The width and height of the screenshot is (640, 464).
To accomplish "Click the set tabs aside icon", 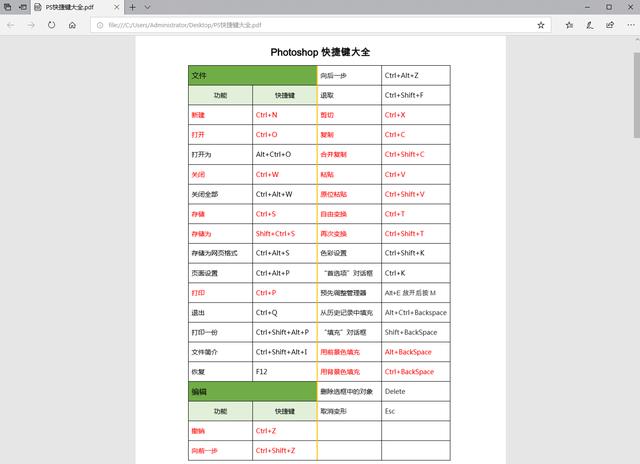I will click(x=23, y=7).
